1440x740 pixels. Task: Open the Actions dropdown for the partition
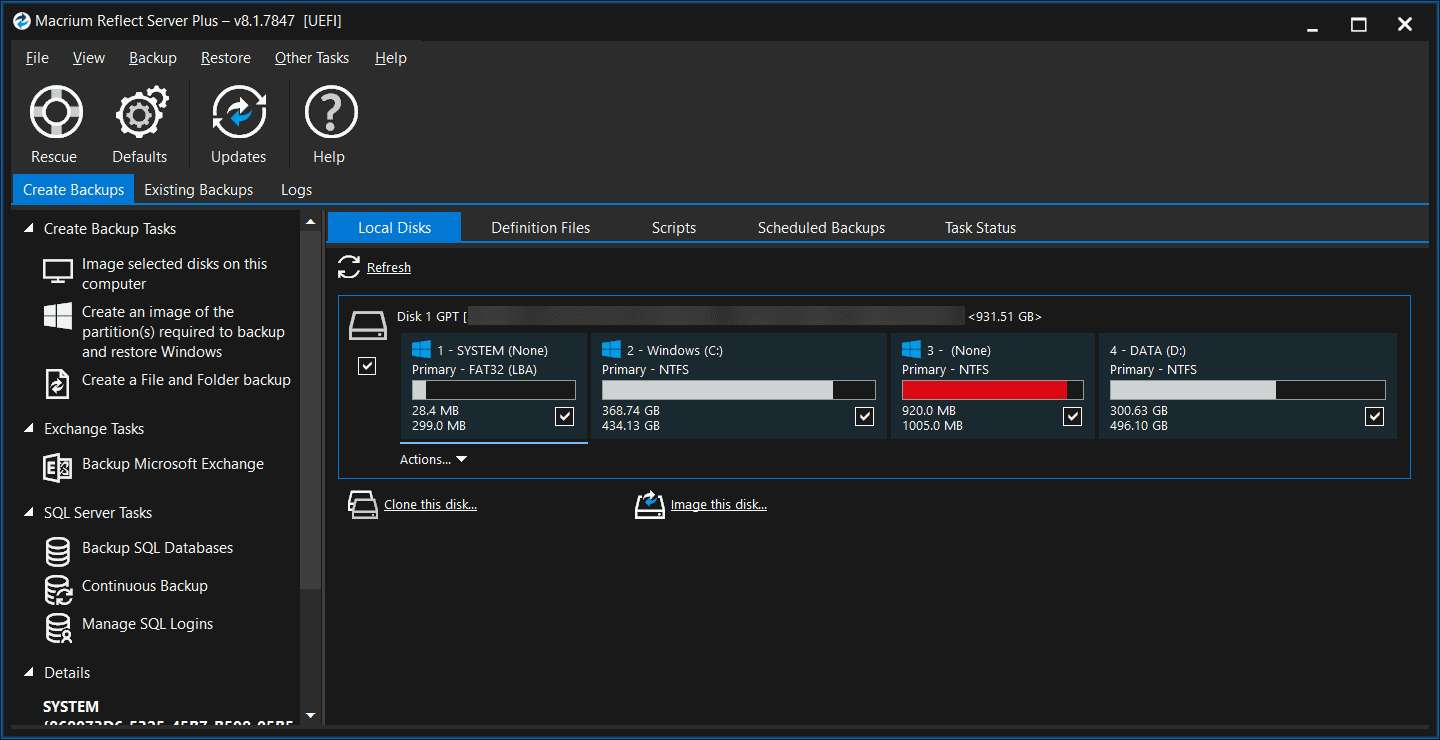pyautogui.click(x=433, y=460)
